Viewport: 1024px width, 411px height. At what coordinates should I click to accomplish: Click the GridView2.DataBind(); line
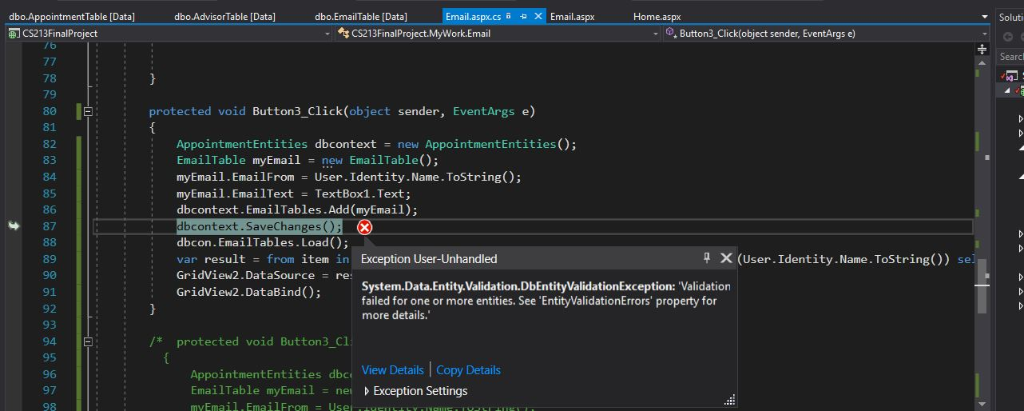[249, 292]
